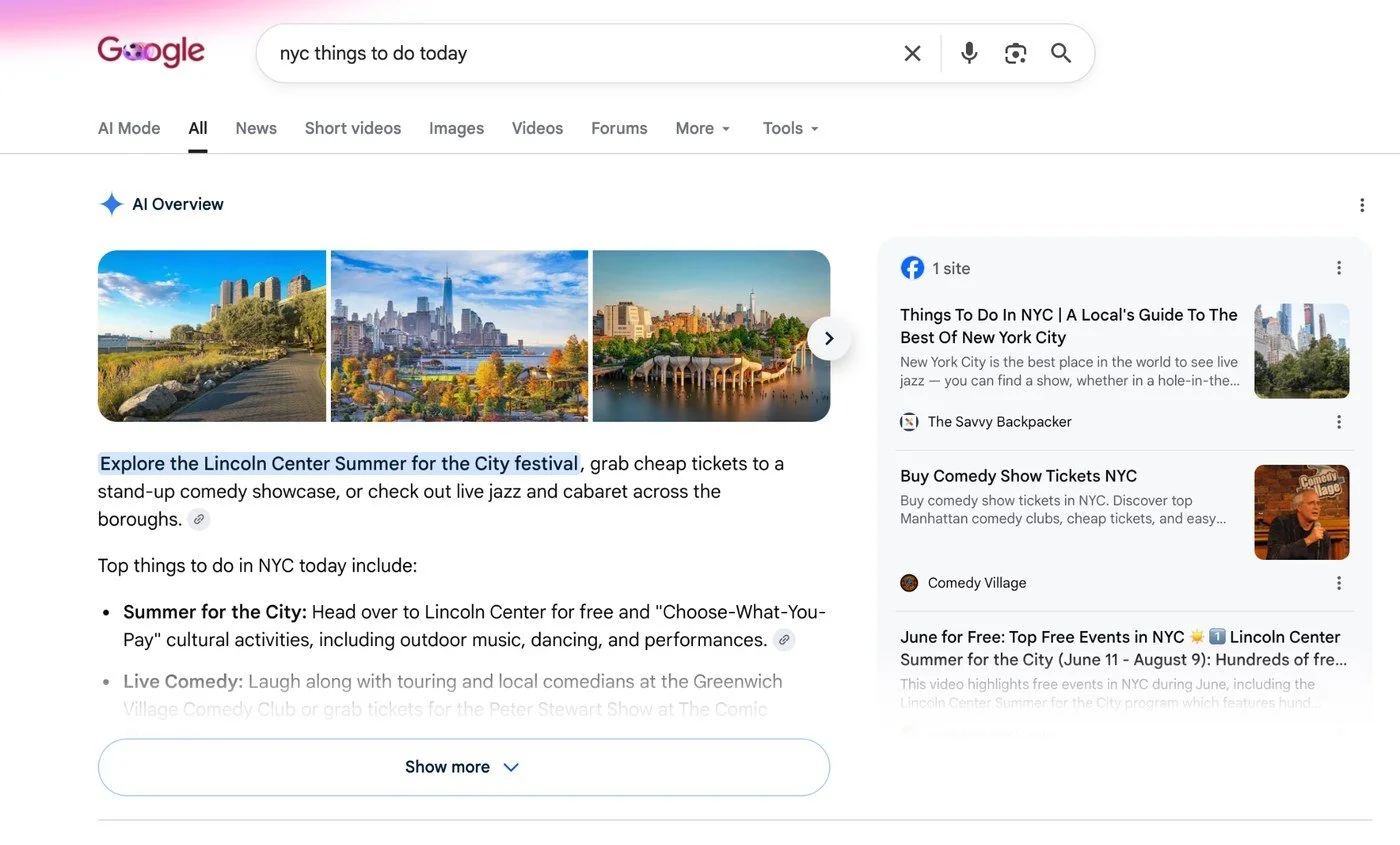Image resolution: width=1400 pixels, height=845 pixels.
Task: Open AI Overview three-dot options menu
Action: [x=1361, y=205]
